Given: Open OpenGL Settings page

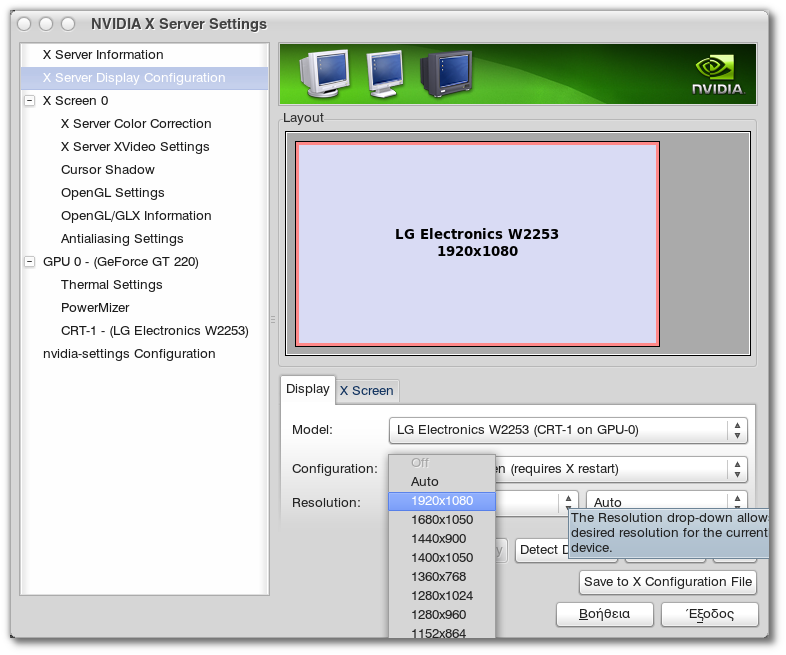Looking at the screenshot, I should pyautogui.click(x=112, y=193).
